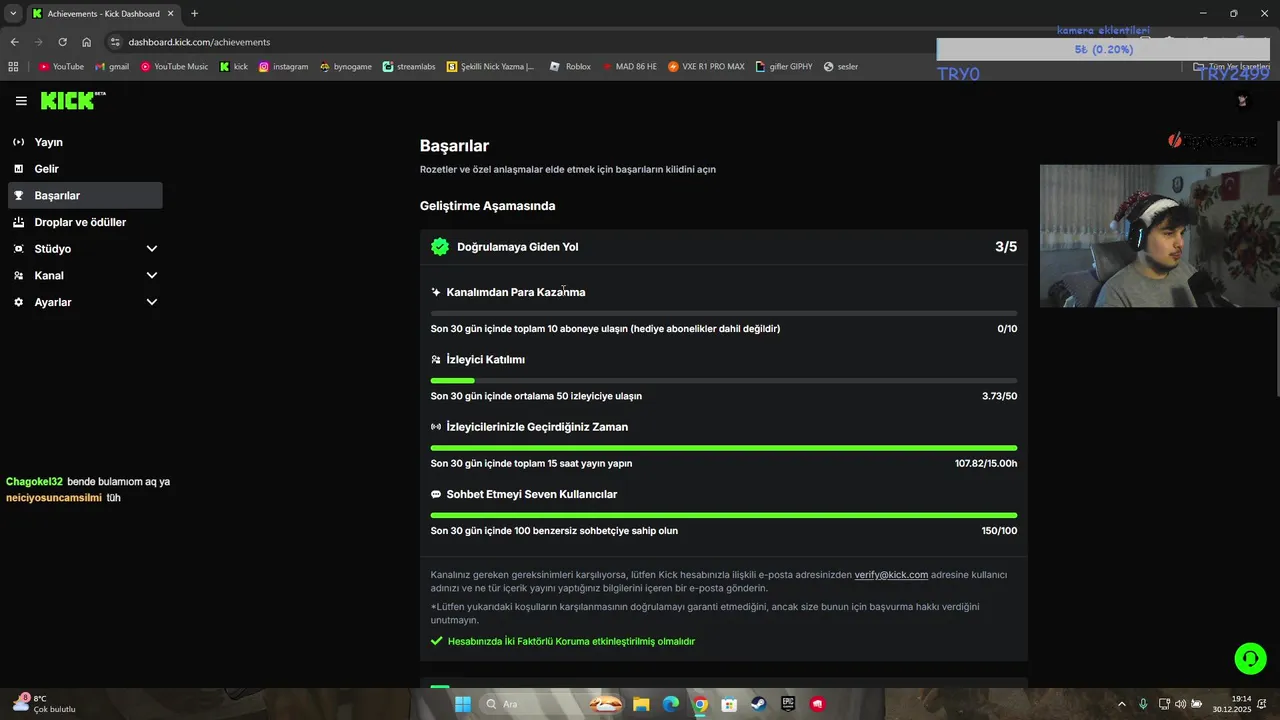Image resolution: width=1280 pixels, height=720 pixels.
Task: Open the Windows Start menu
Action: (x=462, y=704)
